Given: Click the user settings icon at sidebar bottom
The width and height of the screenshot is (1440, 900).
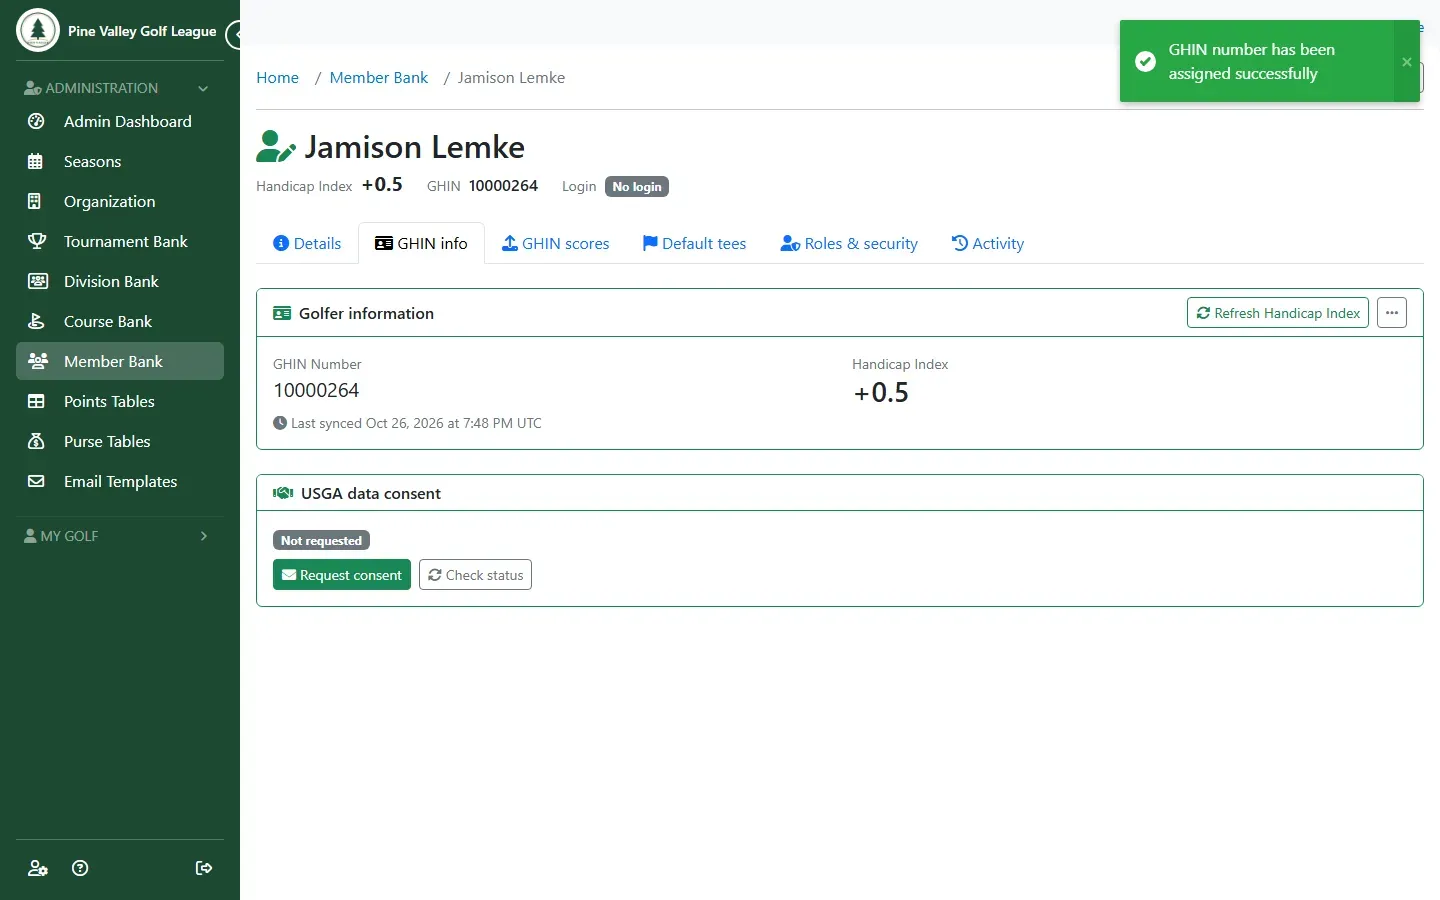Looking at the screenshot, I should pyautogui.click(x=38, y=868).
